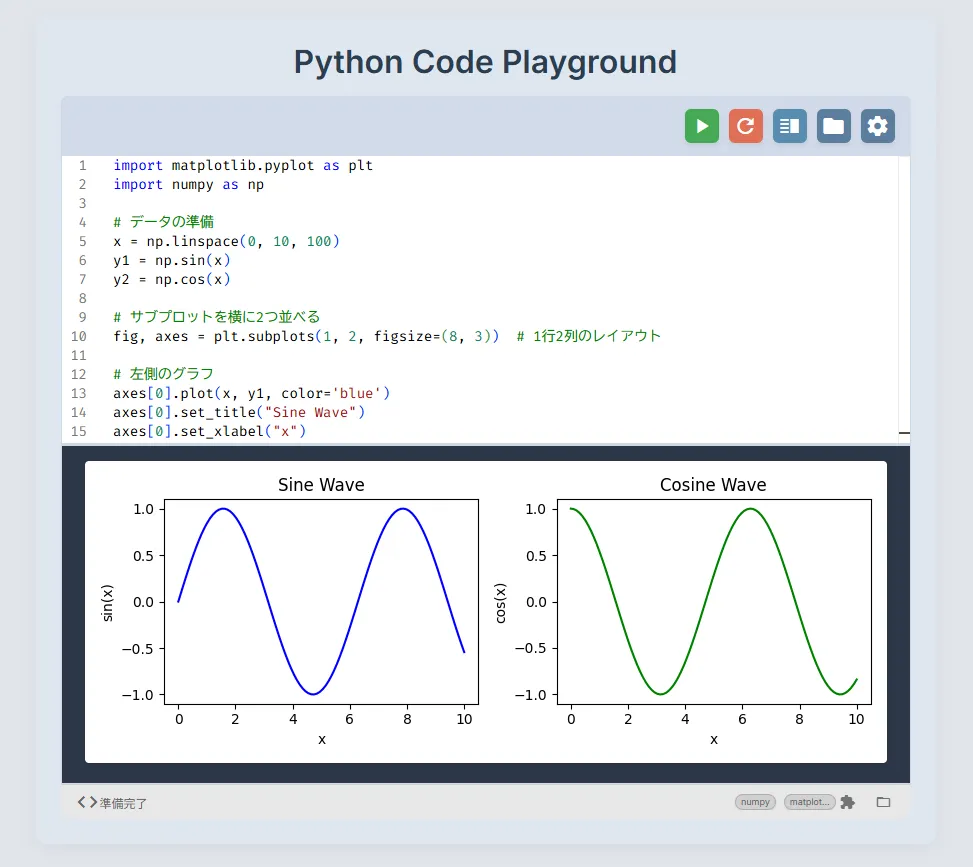This screenshot has height=867, width=973.
Task: Reset the code using the orange reload icon
Action: 745,126
